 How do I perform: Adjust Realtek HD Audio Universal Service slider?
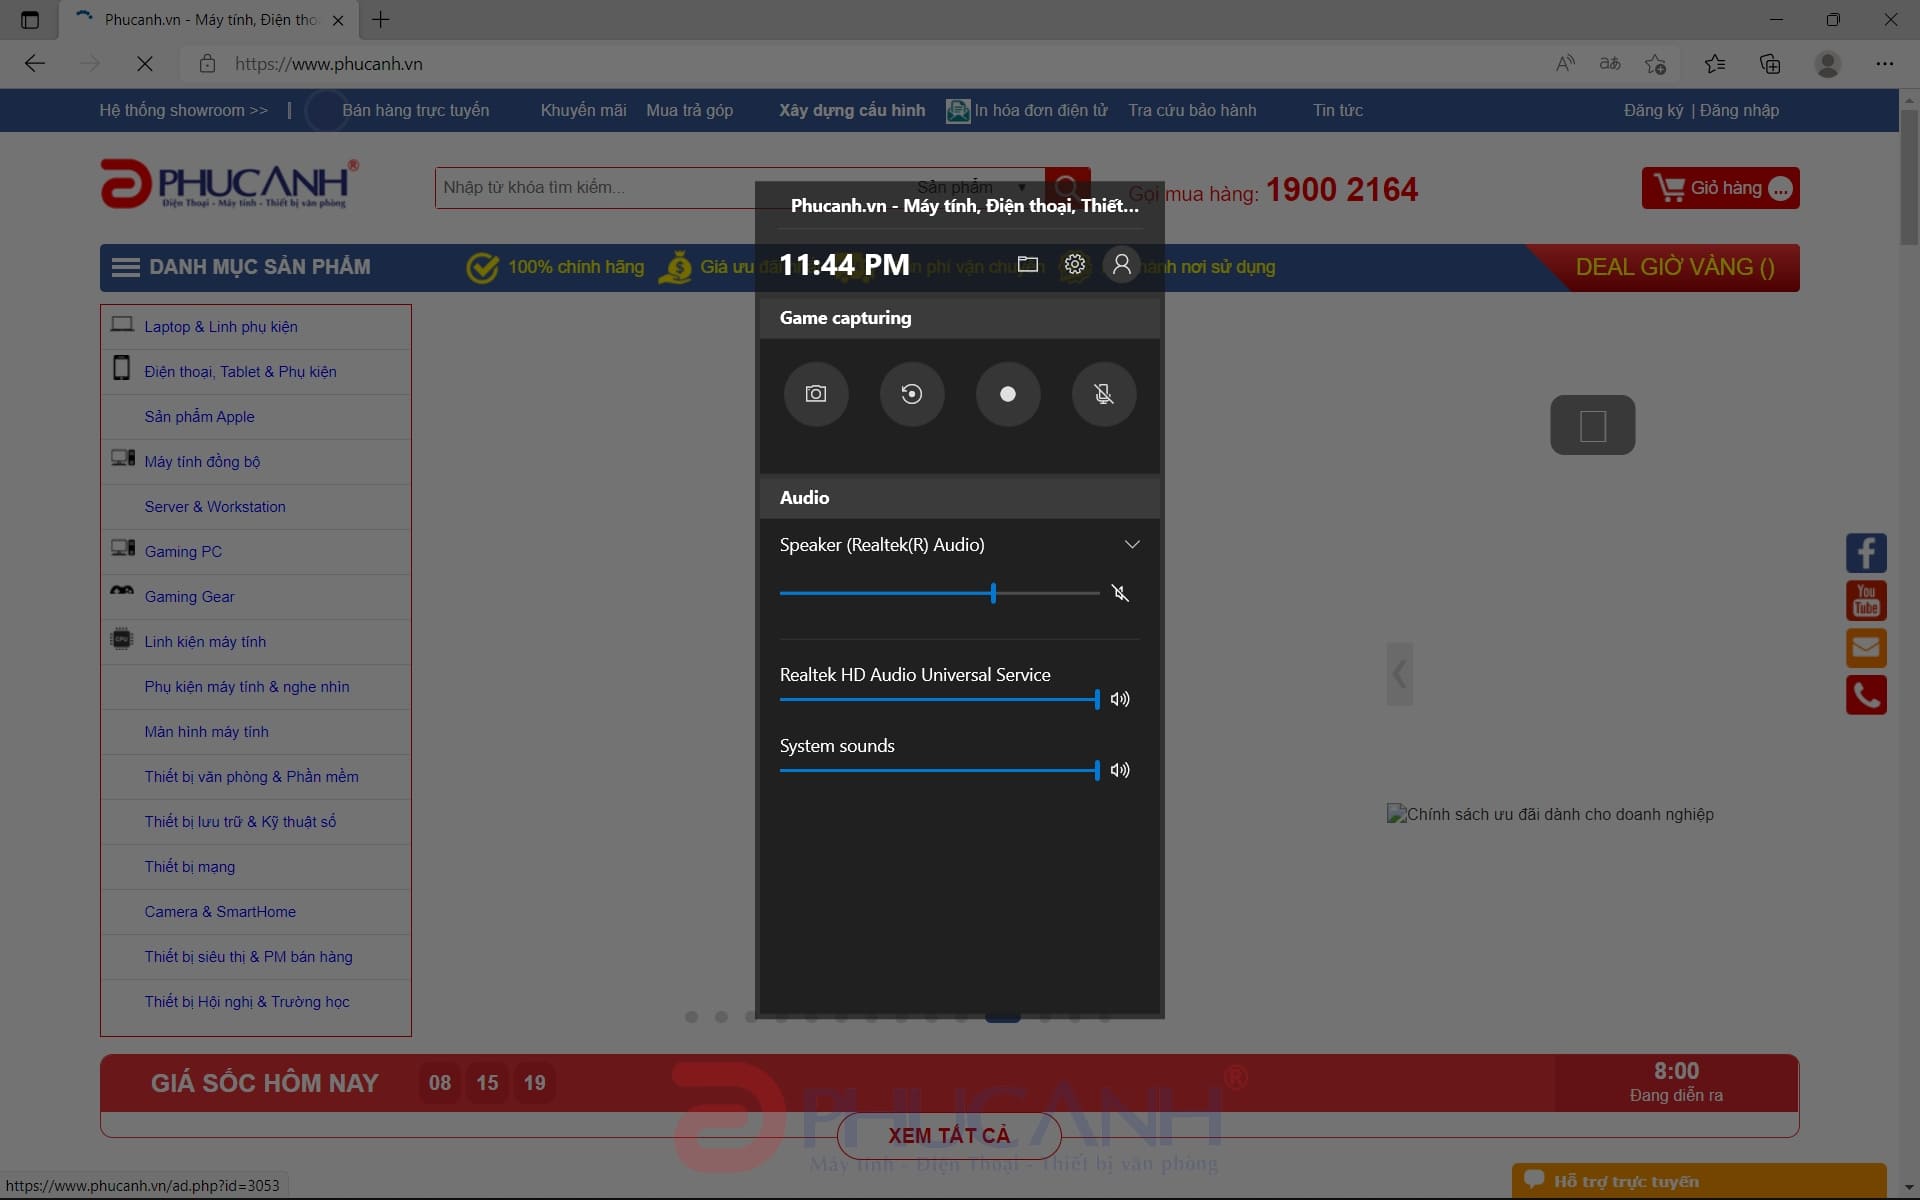(939, 699)
